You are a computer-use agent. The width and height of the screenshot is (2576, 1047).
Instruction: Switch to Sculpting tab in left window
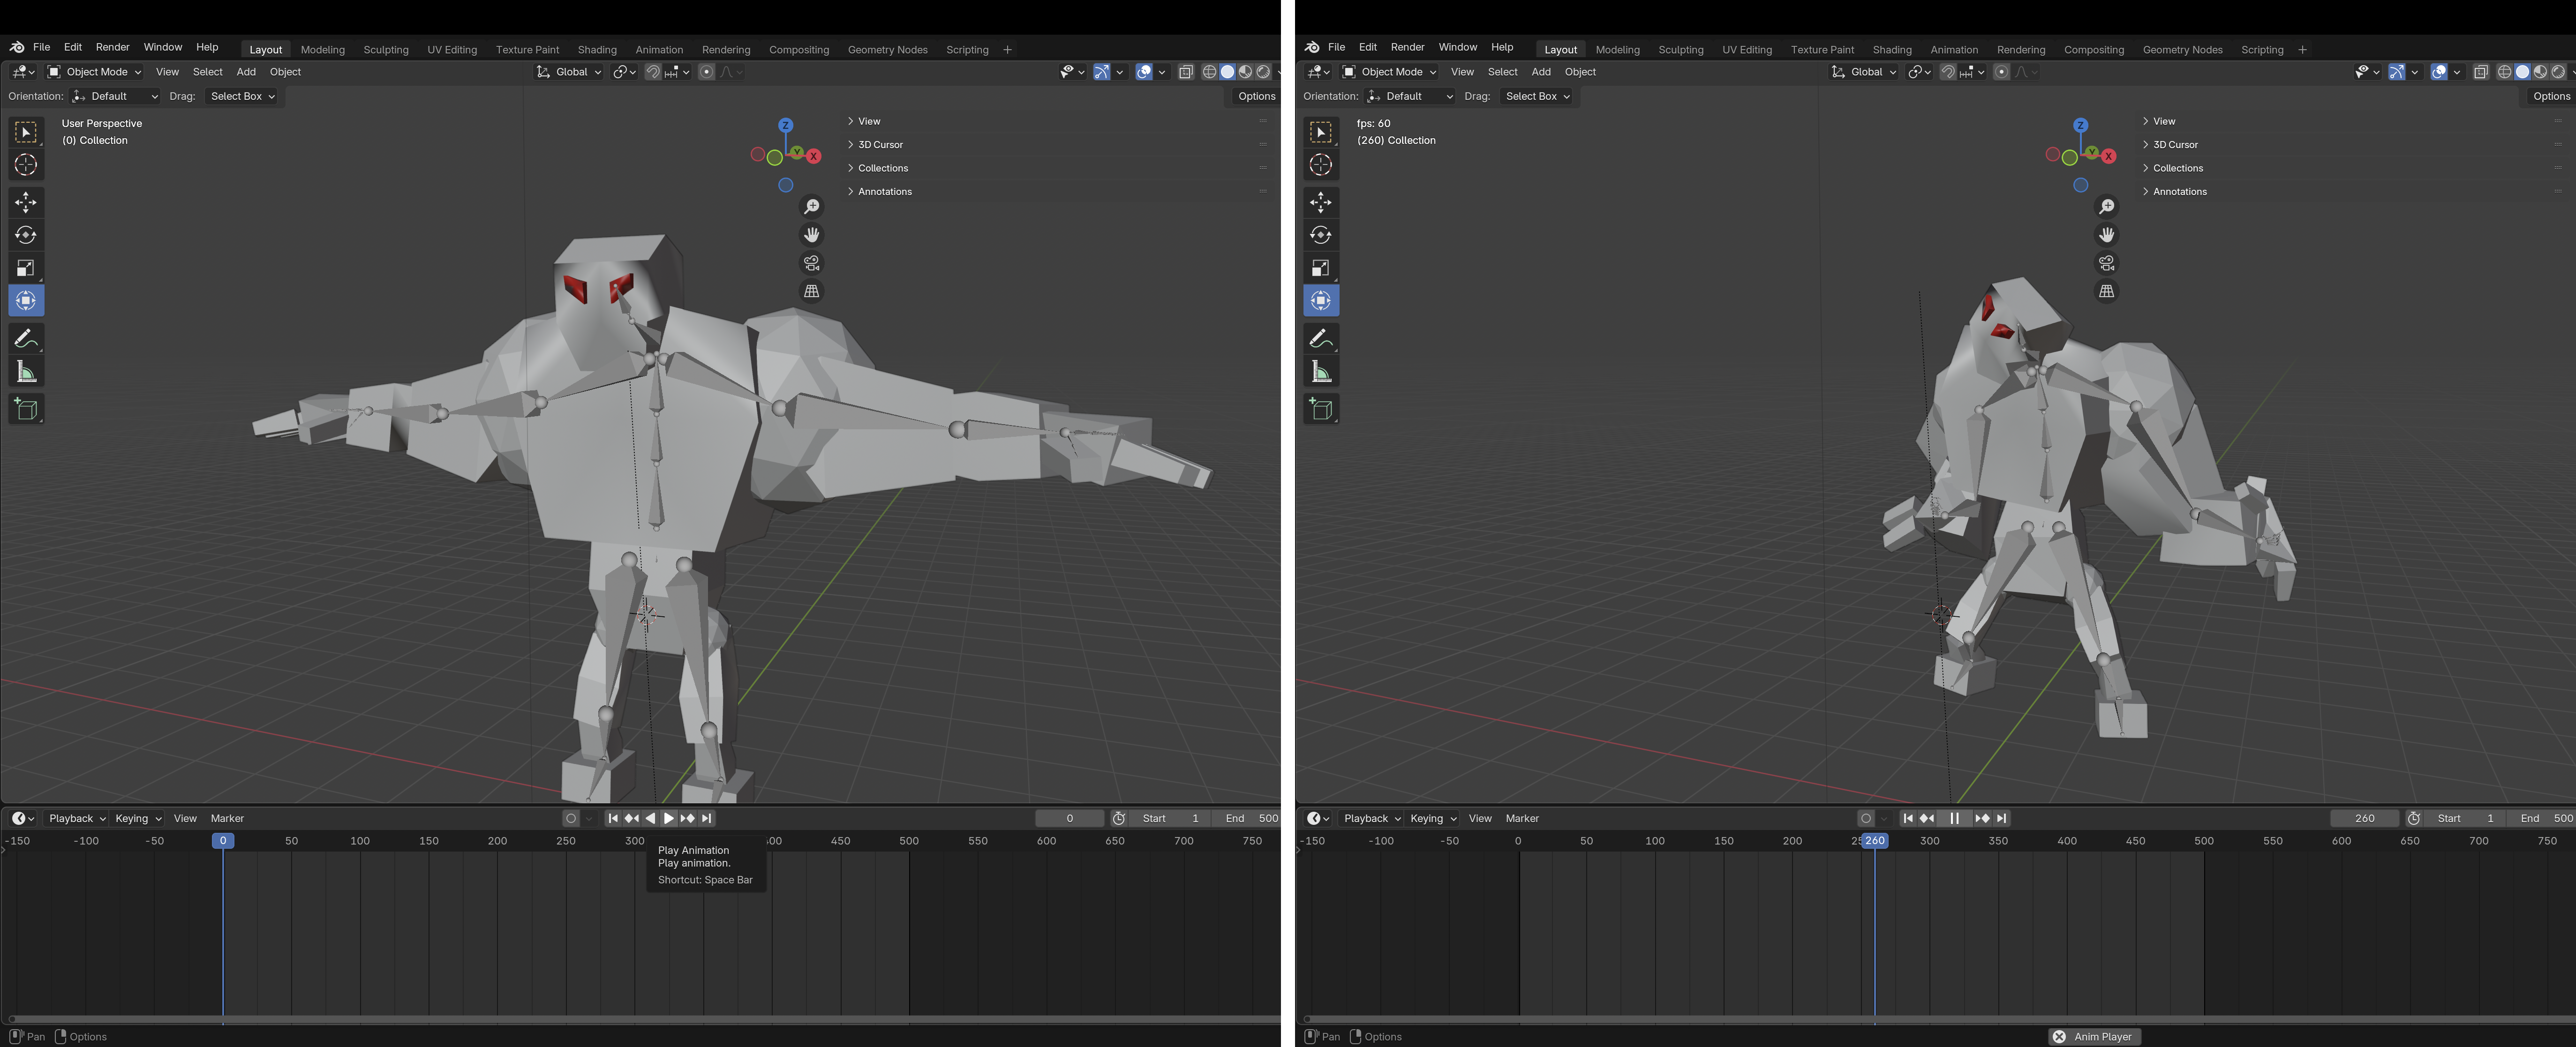pos(386,50)
